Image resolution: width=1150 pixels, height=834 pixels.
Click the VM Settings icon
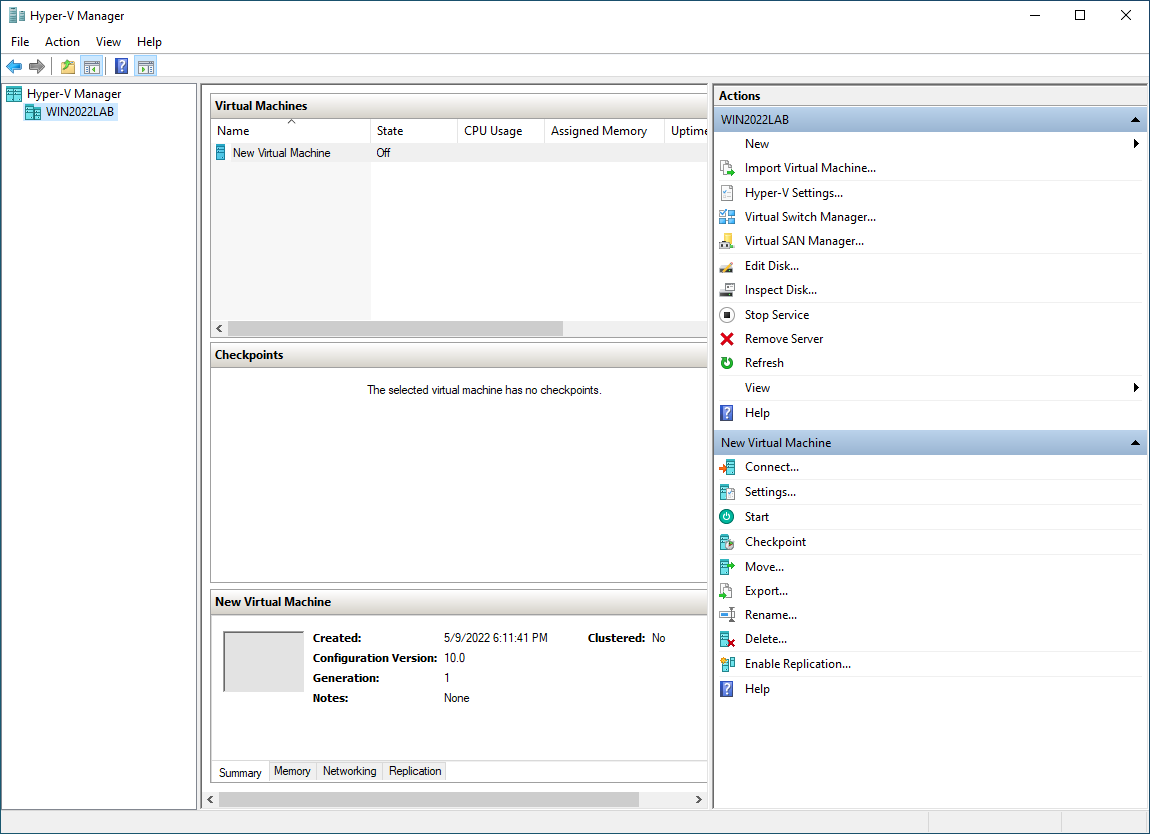[x=727, y=492]
